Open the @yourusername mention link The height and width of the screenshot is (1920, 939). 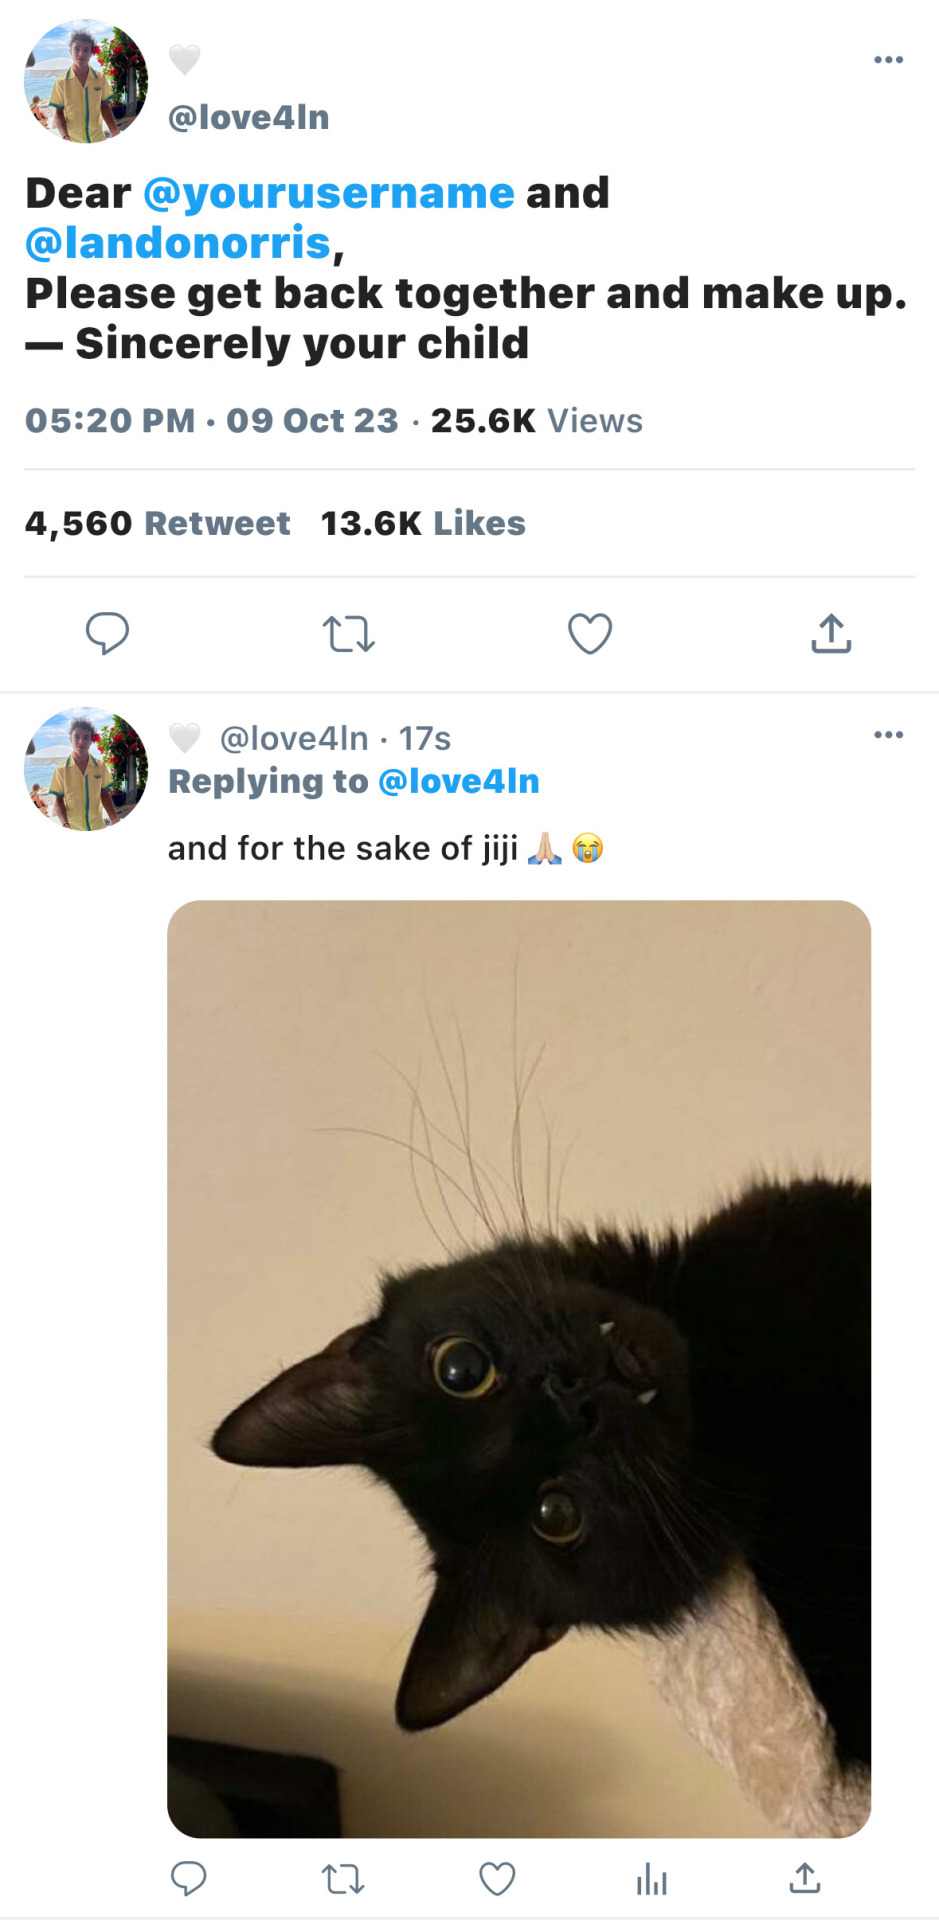[x=329, y=193]
